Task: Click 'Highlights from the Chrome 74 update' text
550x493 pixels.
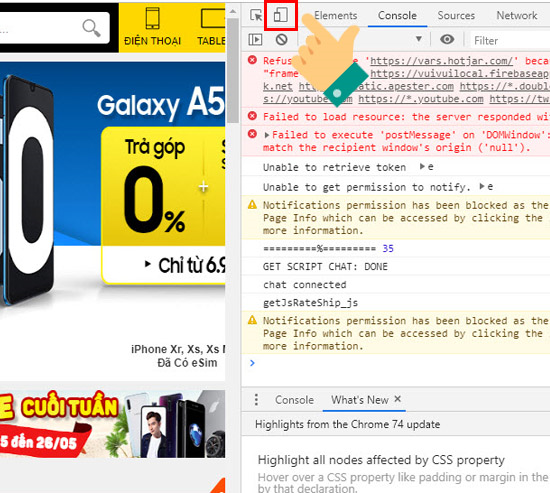Action: 347,424
